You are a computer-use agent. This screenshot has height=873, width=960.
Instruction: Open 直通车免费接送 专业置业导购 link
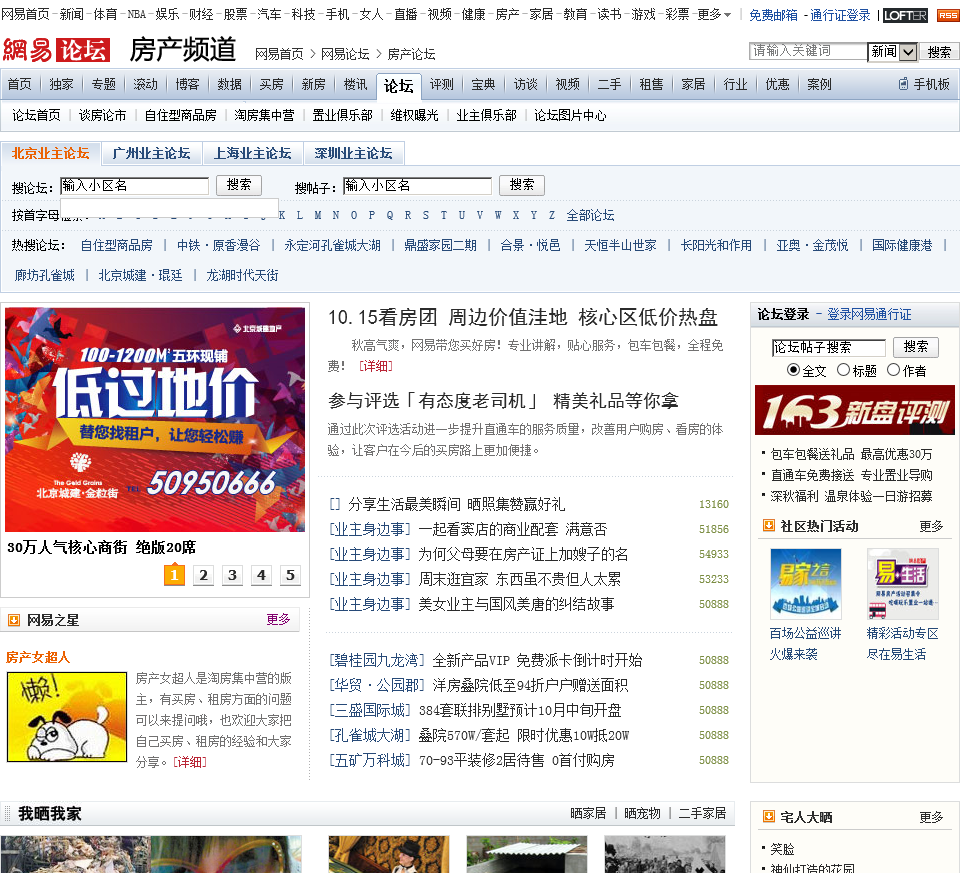point(851,475)
